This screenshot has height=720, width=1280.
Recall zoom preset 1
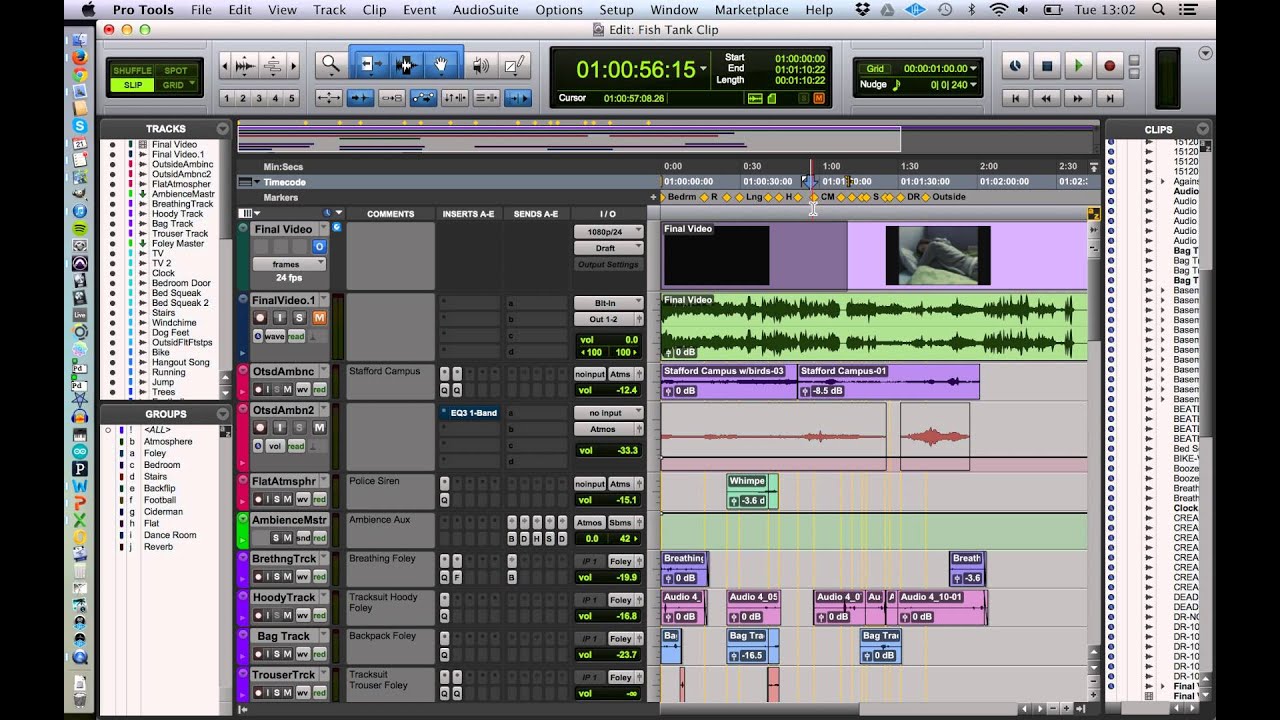pos(227,98)
